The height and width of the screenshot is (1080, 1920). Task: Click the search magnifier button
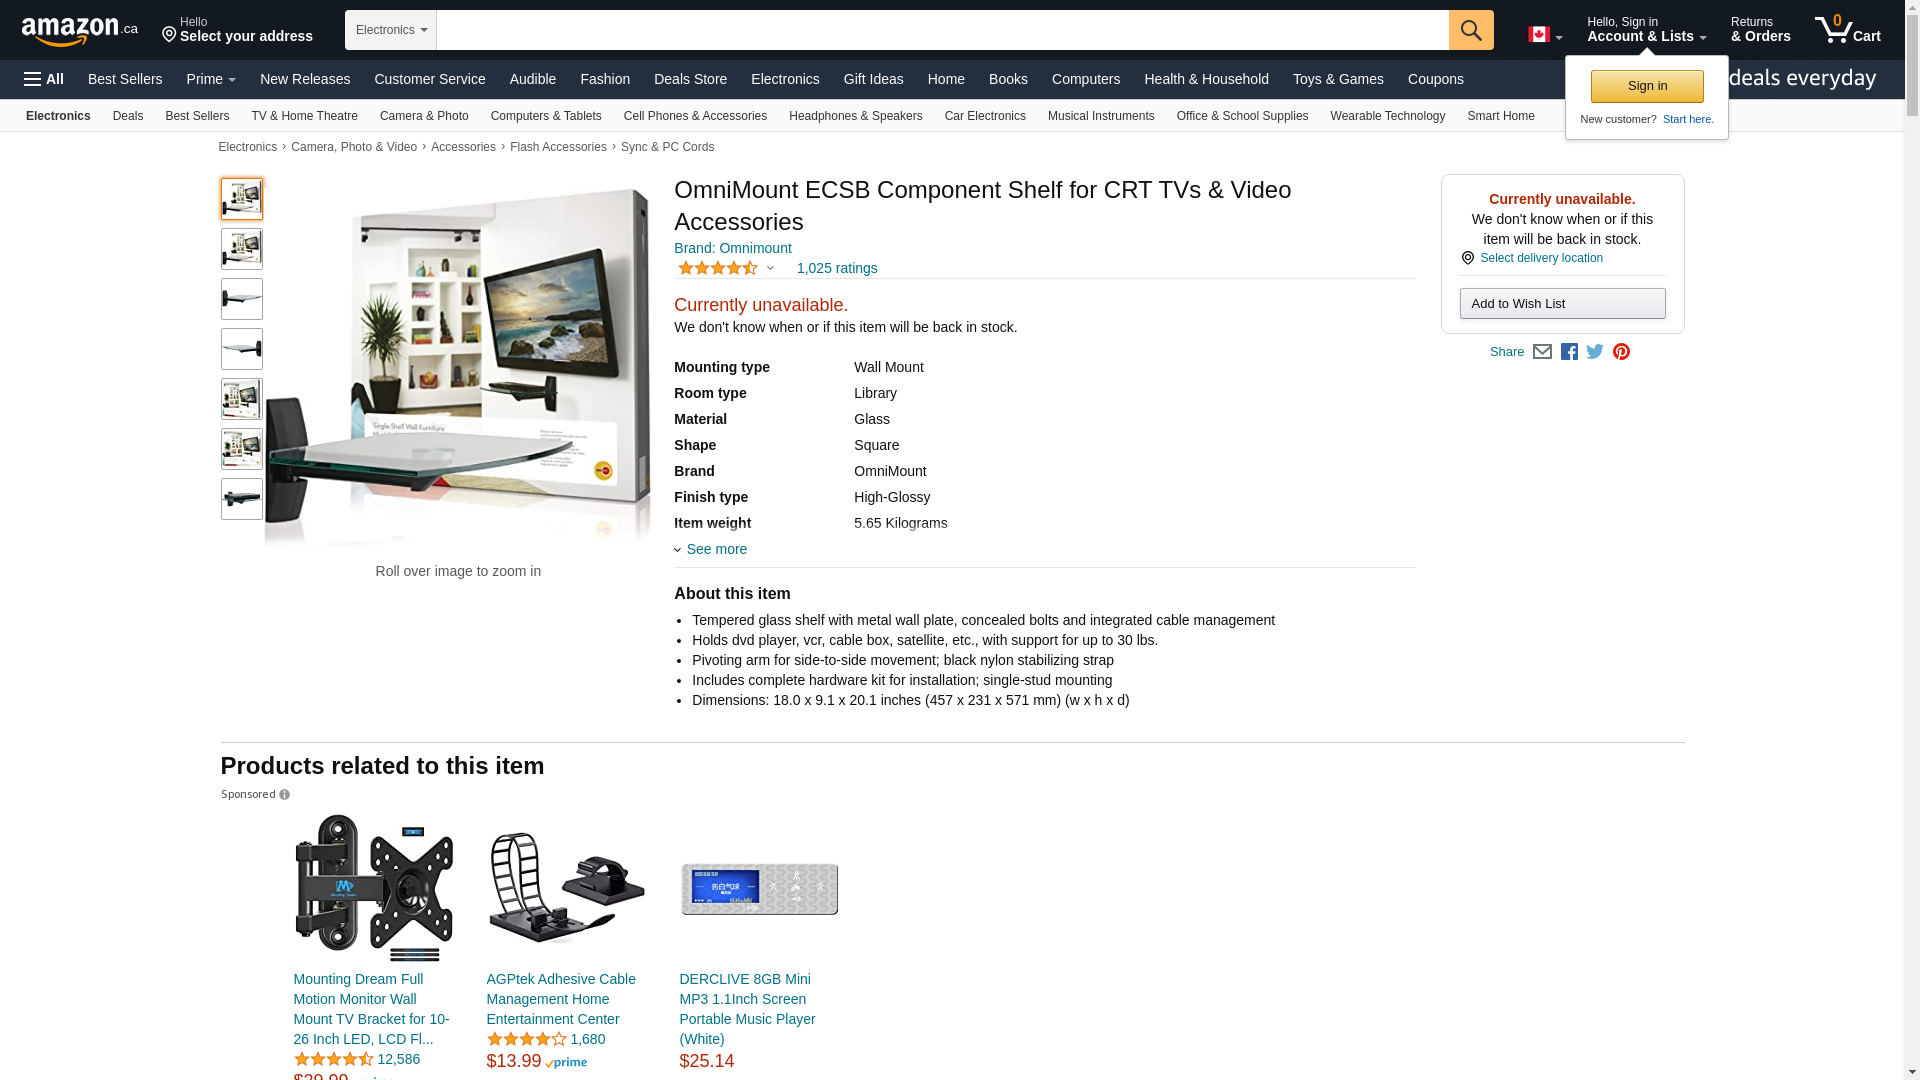[1471, 30]
